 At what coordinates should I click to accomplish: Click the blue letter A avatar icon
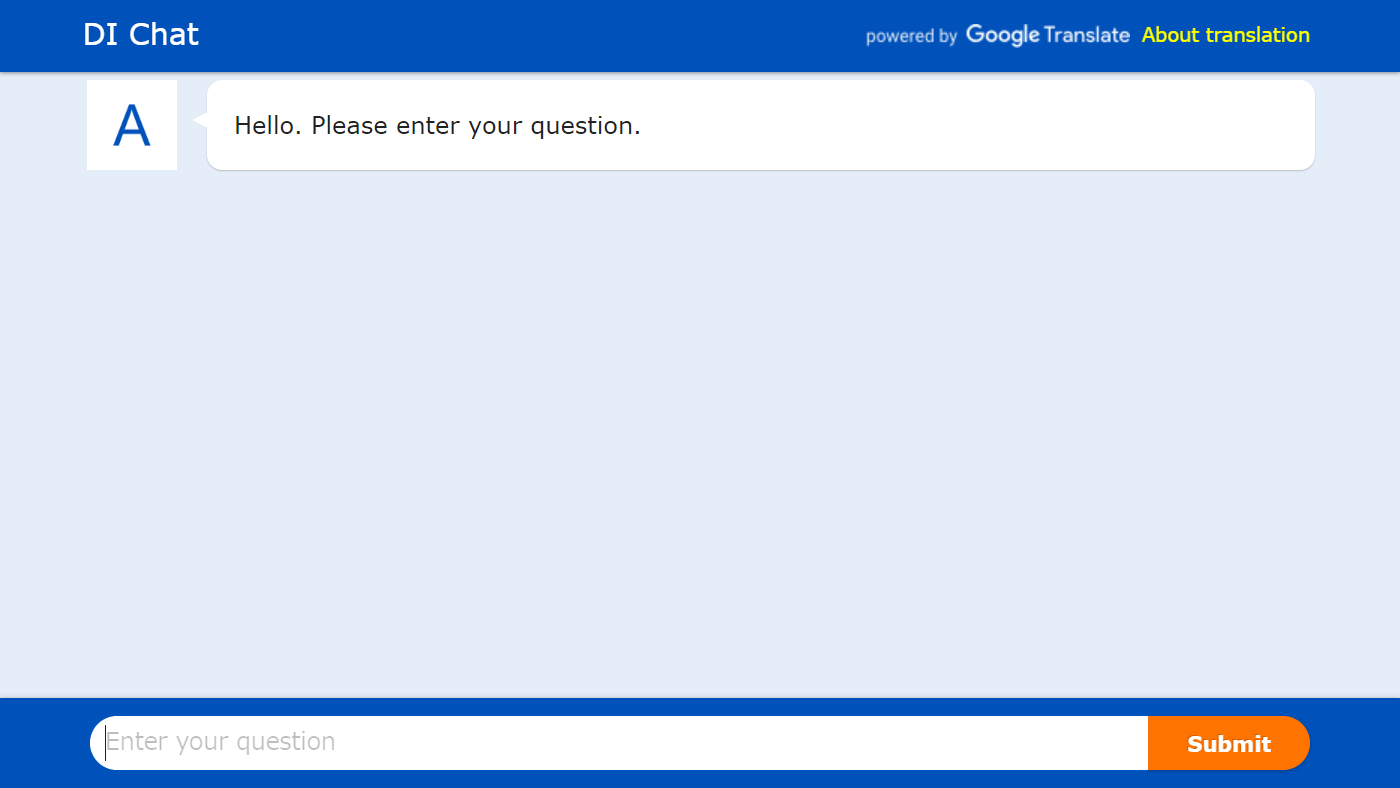[132, 126]
